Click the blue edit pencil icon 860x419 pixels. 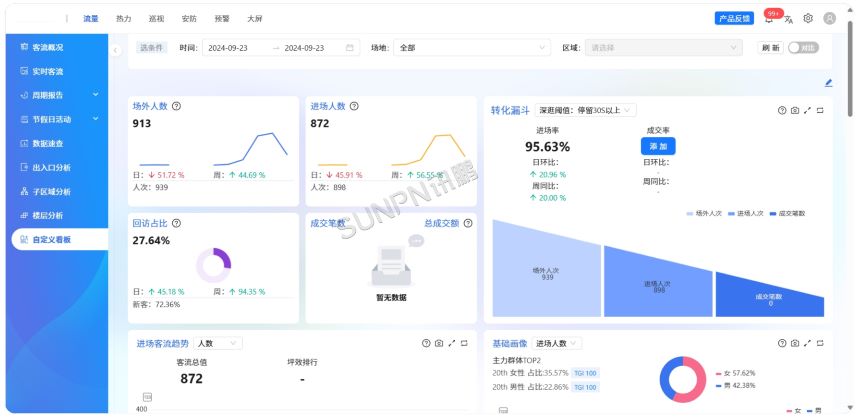tap(828, 83)
